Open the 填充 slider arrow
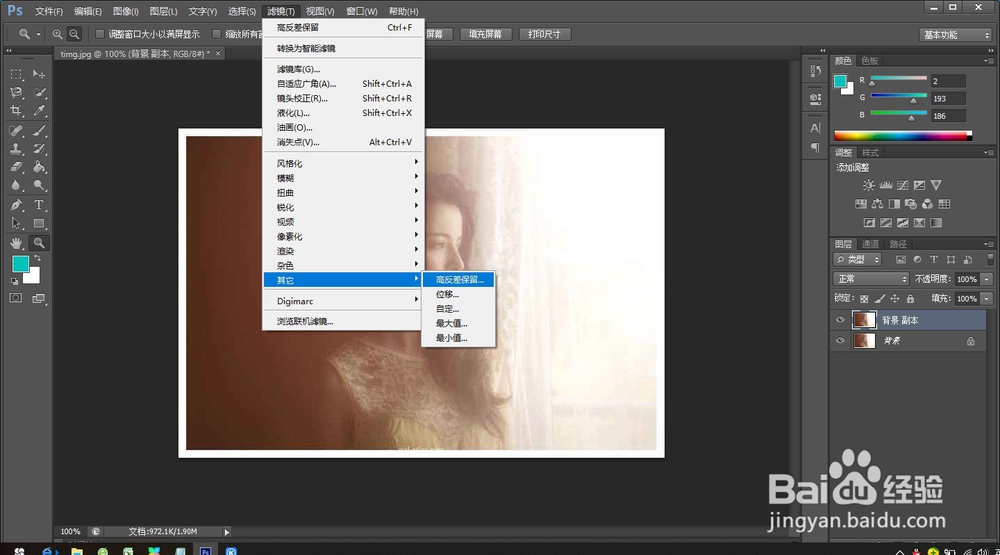 click(987, 299)
